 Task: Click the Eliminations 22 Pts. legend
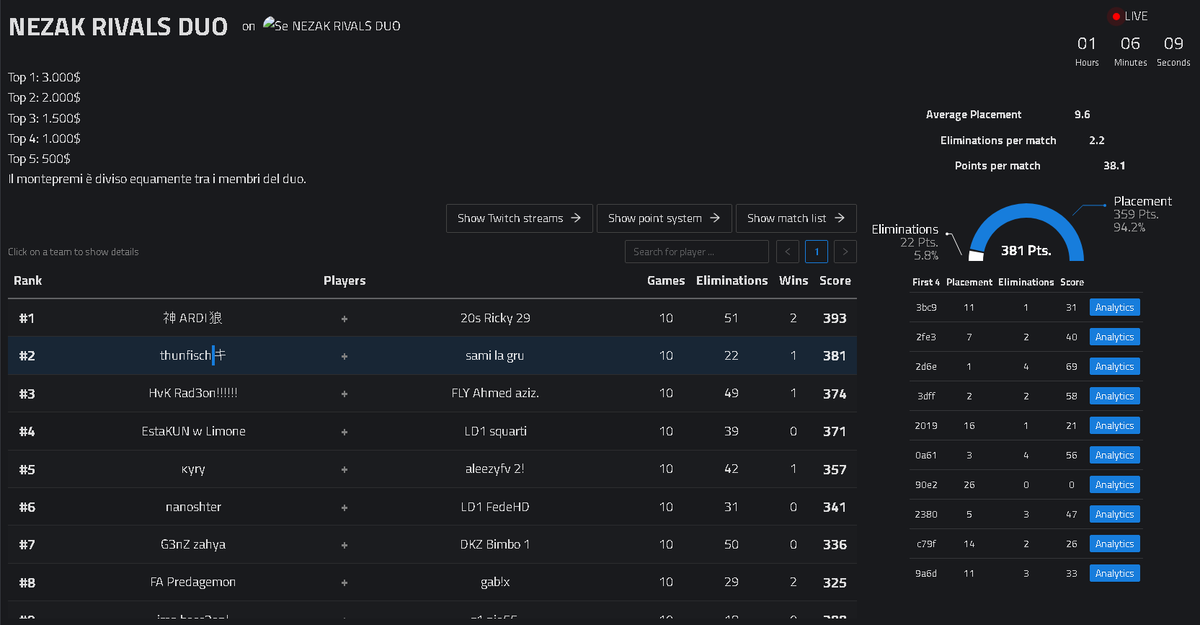click(905, 242)
